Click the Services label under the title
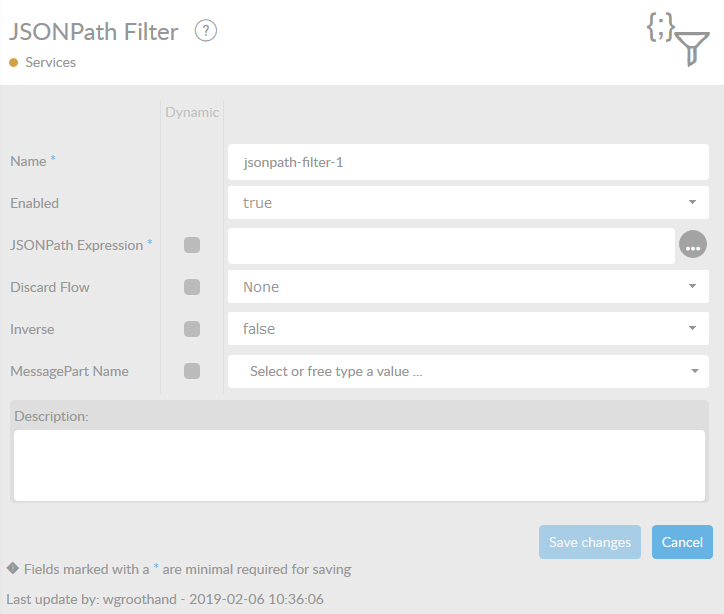724x614 pixels. click(50, 62)
